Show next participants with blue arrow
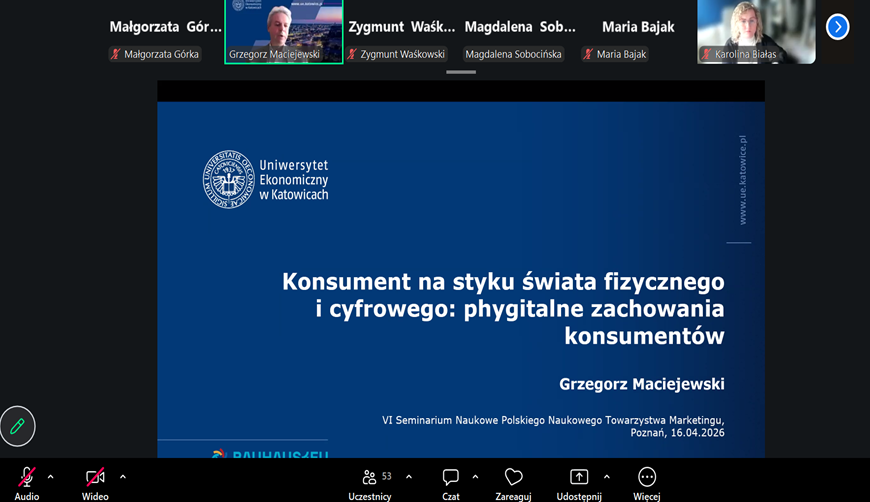This screenshot has height=502, width=870. tap(837, 27)
